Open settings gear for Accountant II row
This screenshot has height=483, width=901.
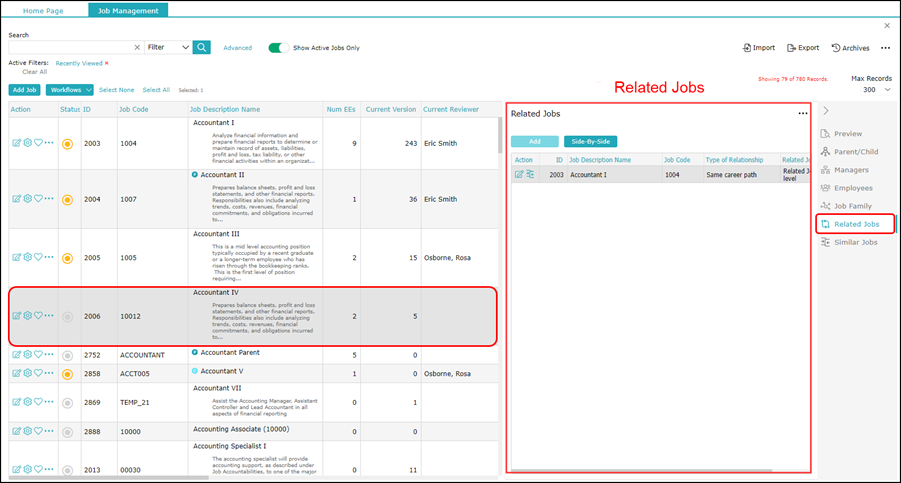(x=28, y=199)
